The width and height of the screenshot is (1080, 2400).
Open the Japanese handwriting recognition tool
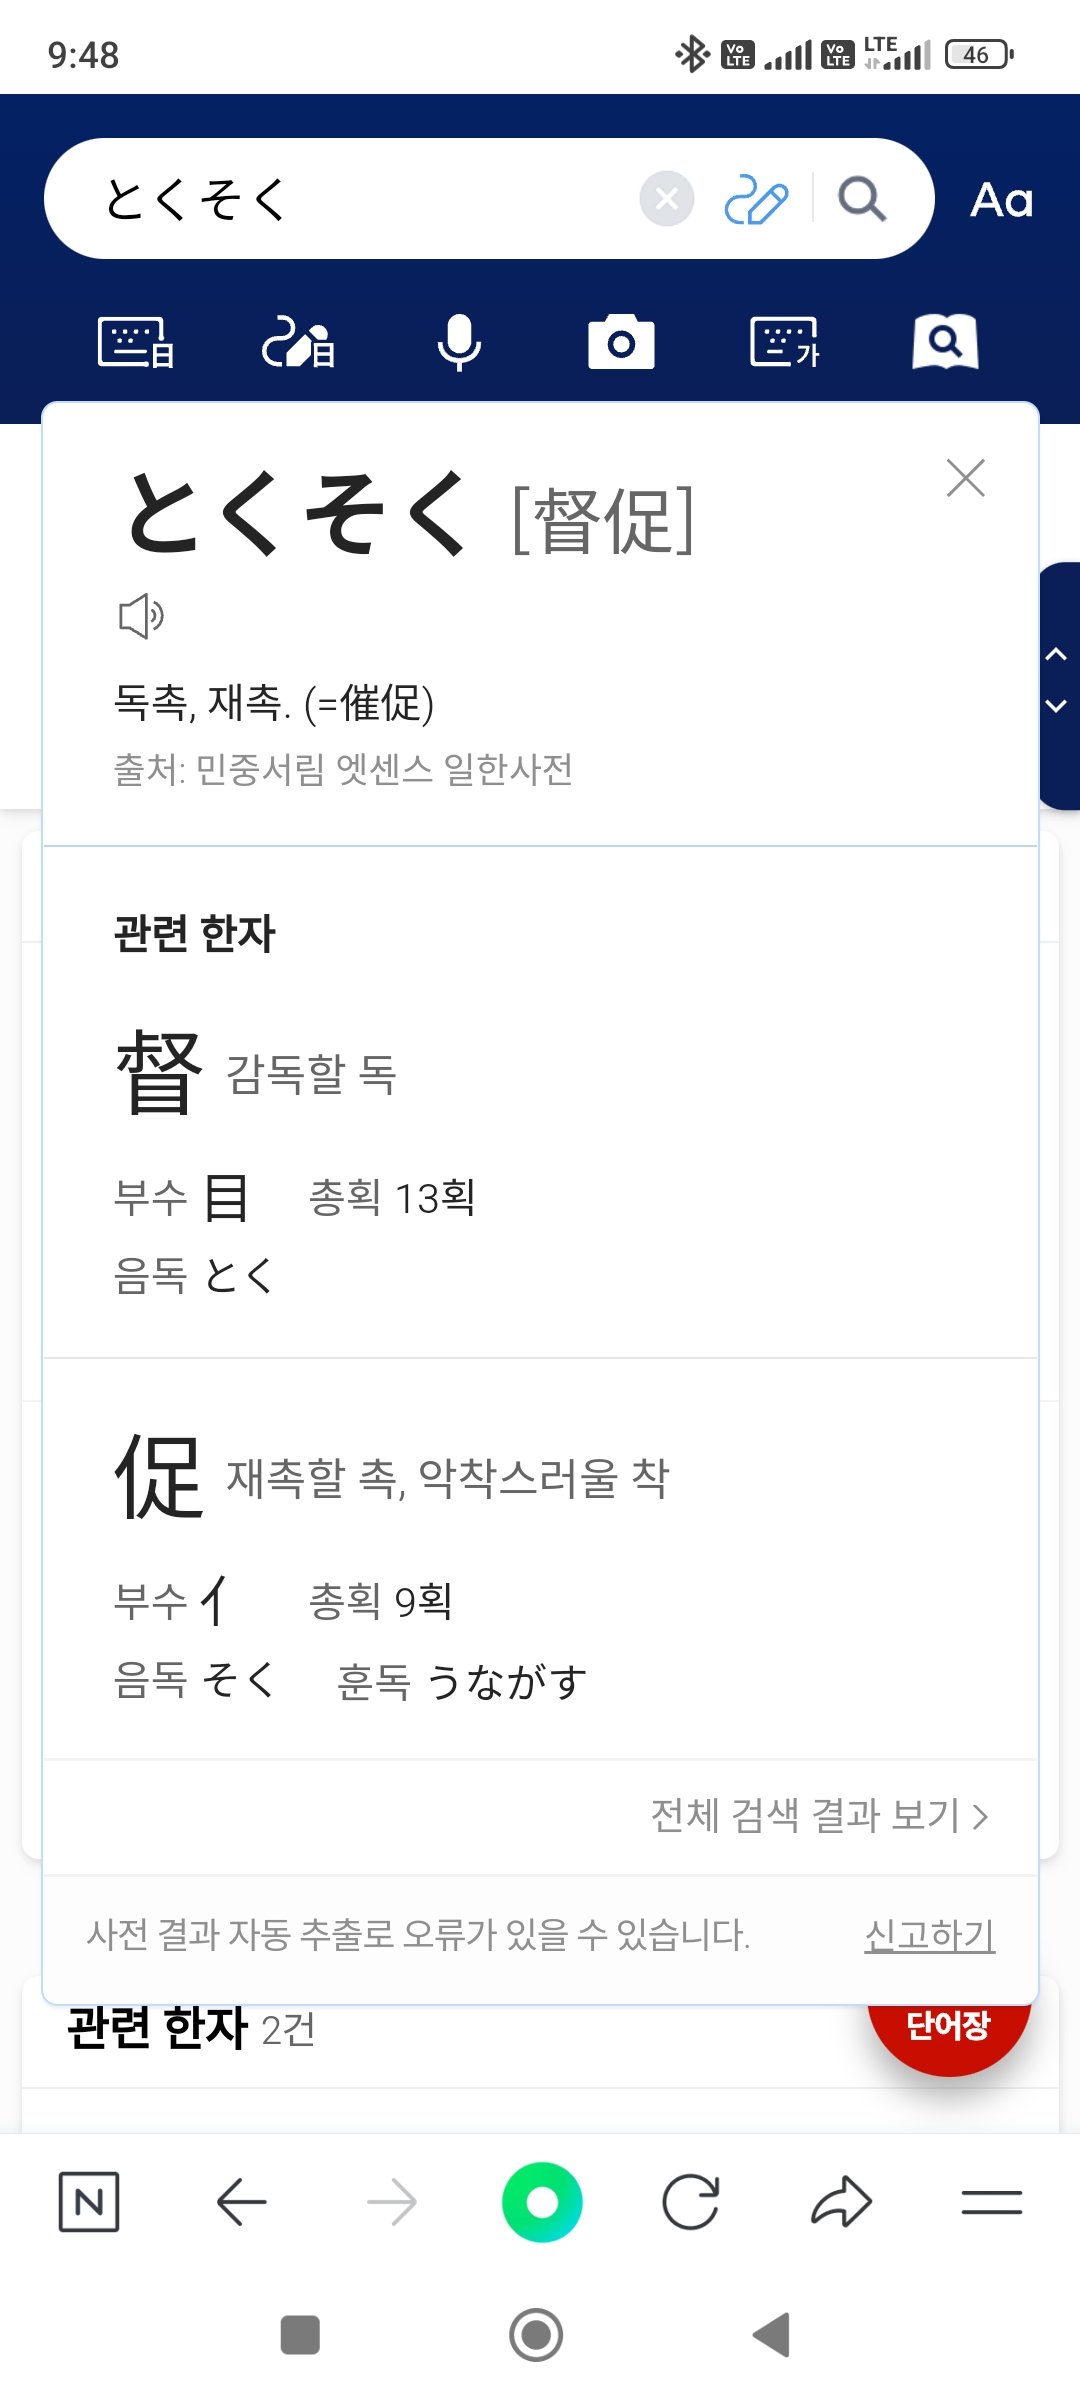(298, 343)
